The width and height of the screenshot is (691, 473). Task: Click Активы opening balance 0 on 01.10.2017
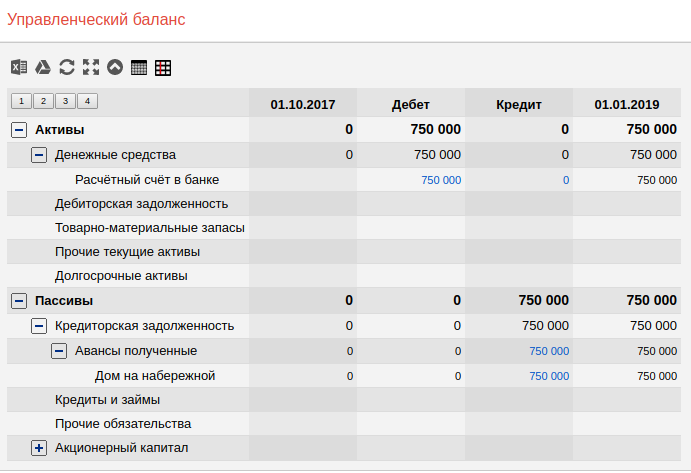point(349,130)
